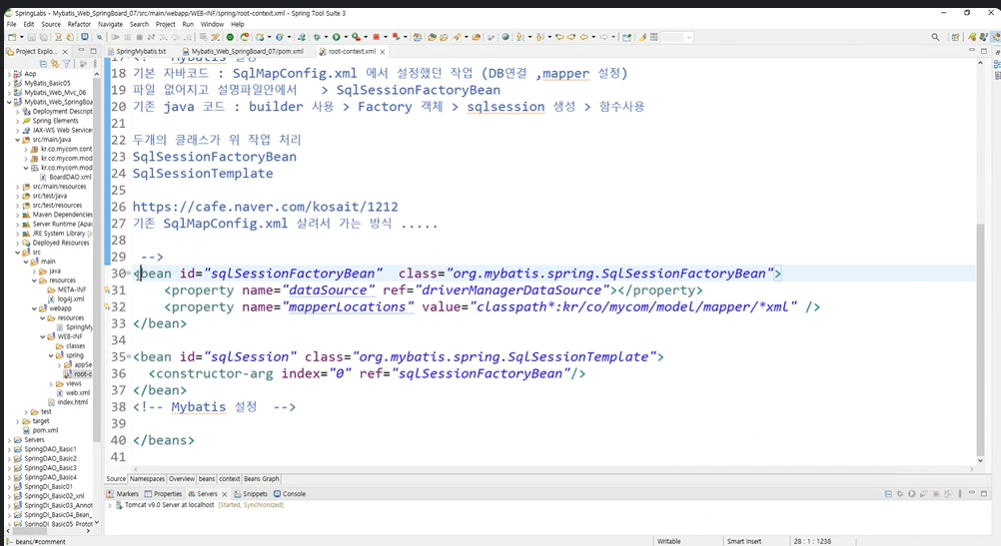The width and height of the screenshot is (1001, 546).
Task: Maximize the editor area icon
Action: pyautogui.click(x=984, y=50)
